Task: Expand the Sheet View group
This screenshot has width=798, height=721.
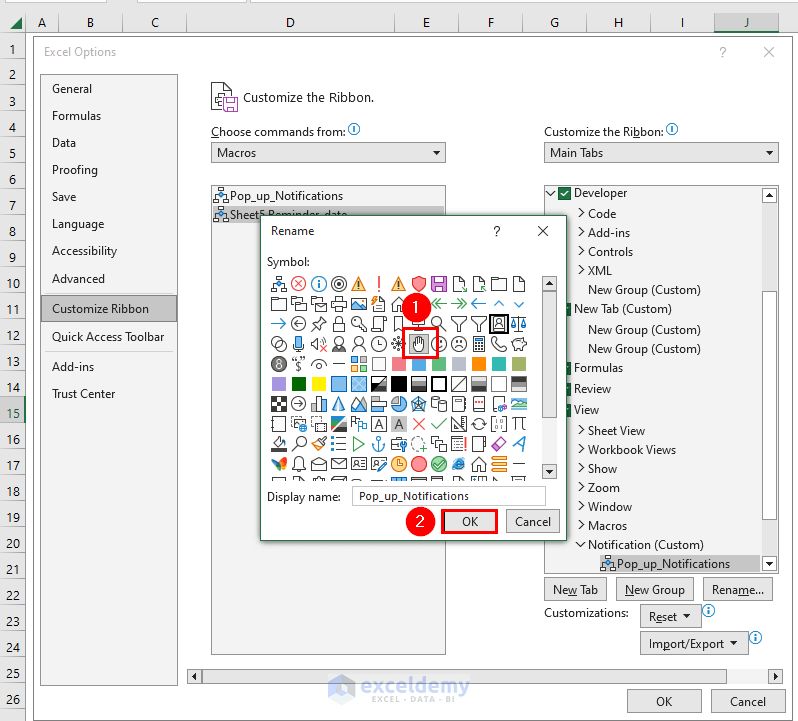Action: tap(581, 430)
